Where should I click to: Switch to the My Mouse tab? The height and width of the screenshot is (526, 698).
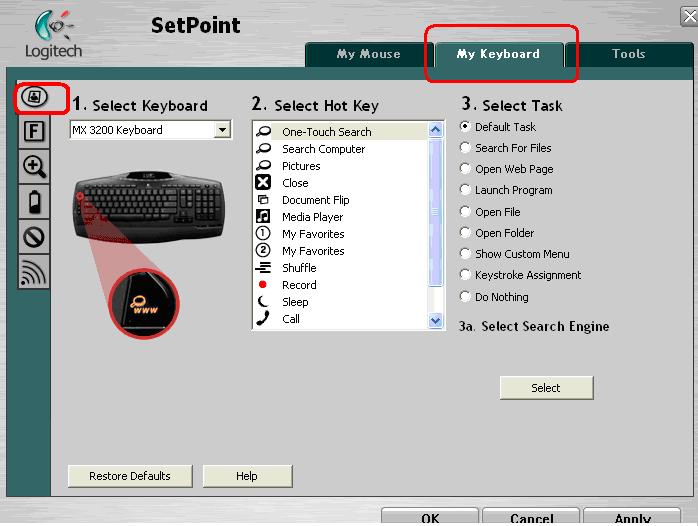coord(368,54)
